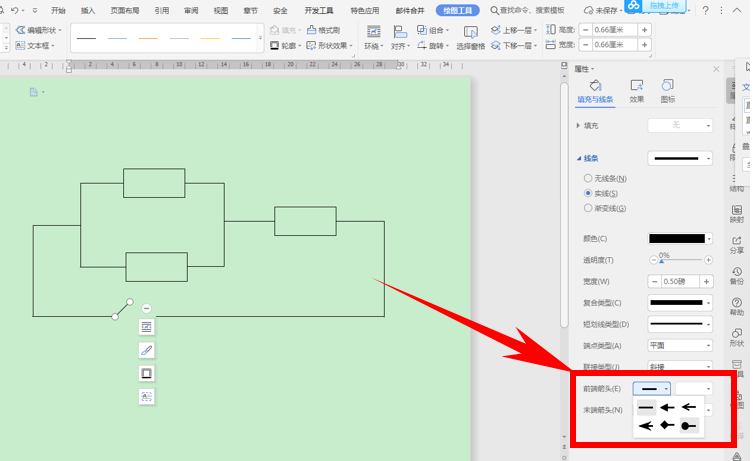Select the open arrow head style
This screenshot has height=461, width=753.
tap(689, 408)
